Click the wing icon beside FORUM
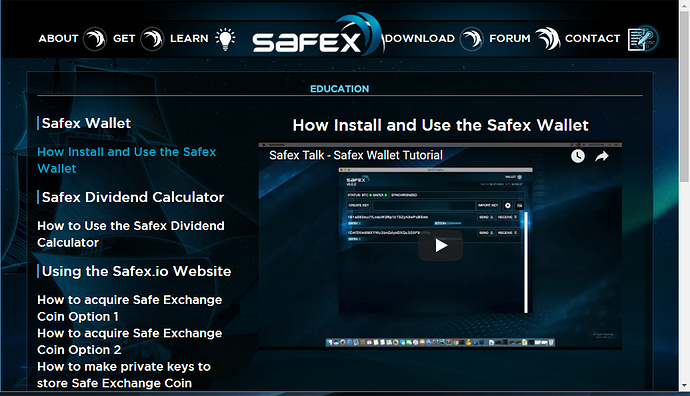 pyautogui.click(x=547, y=39)
